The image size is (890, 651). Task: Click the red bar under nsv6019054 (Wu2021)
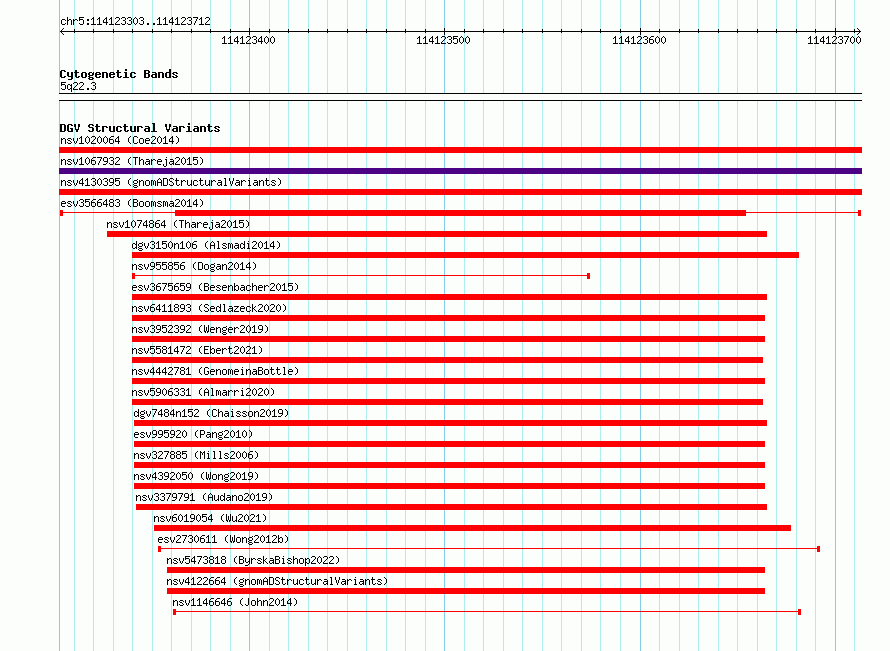(472, 528)
